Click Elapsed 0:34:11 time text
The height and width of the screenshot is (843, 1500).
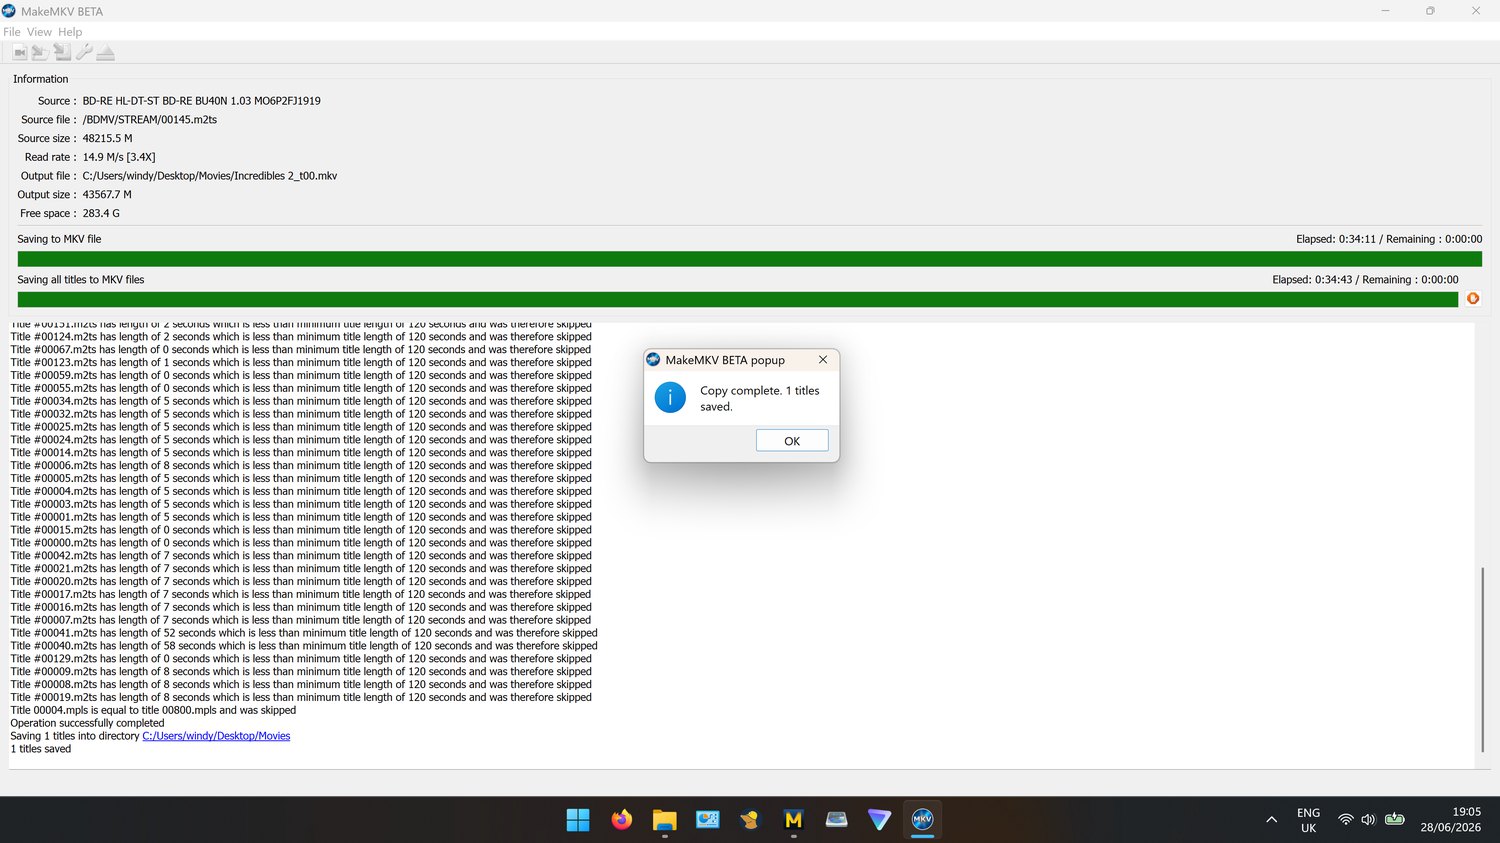tap(1336, 239)
